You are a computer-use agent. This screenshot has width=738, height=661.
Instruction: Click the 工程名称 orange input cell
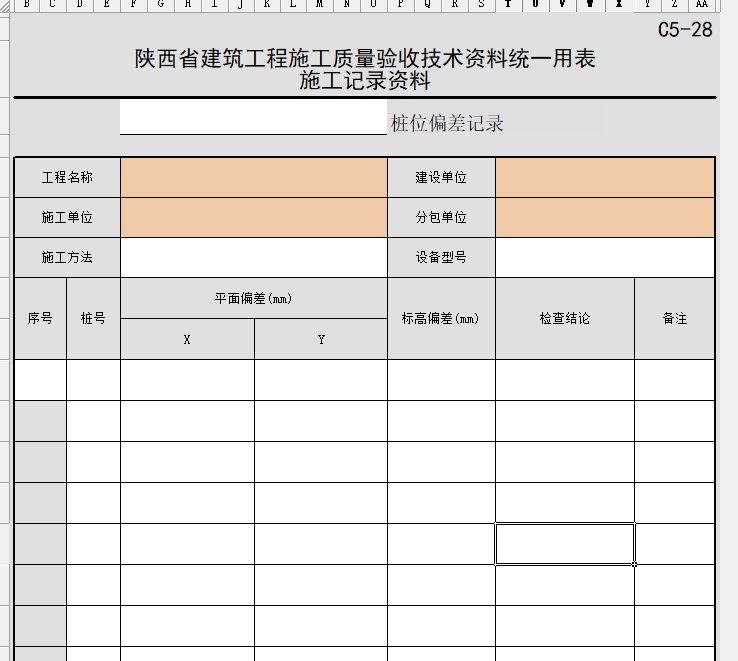253,177
